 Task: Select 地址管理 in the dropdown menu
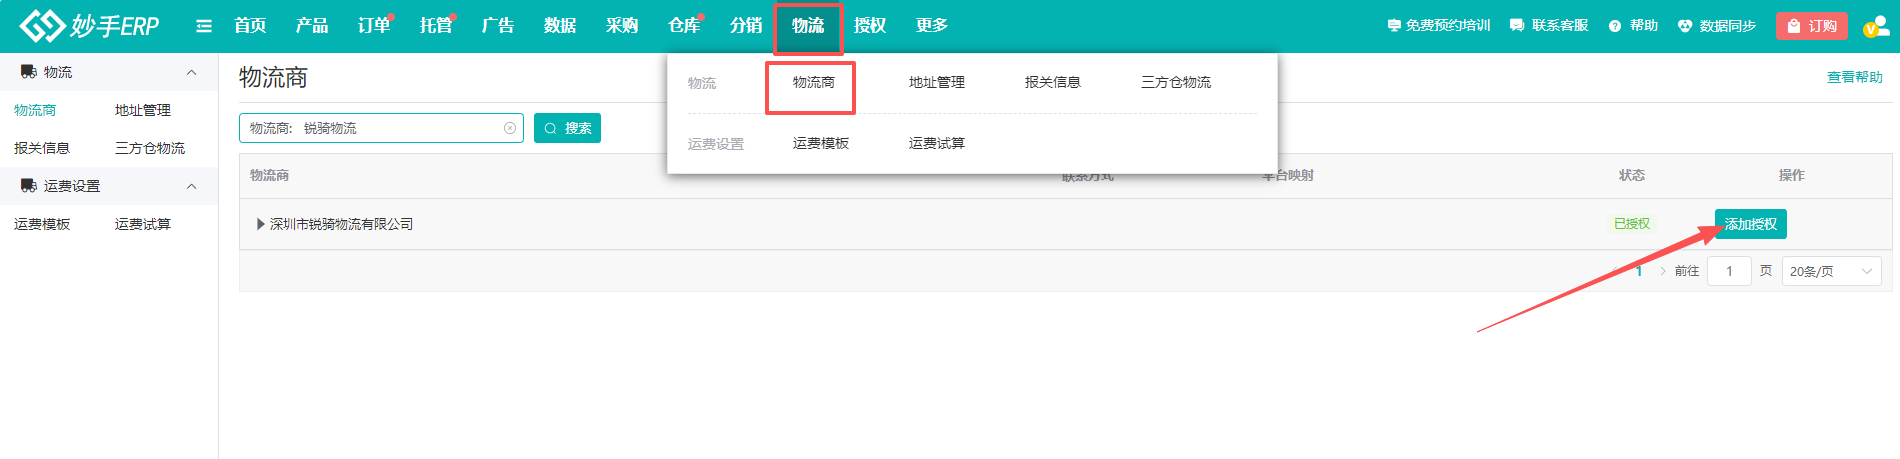pos(937,83)
